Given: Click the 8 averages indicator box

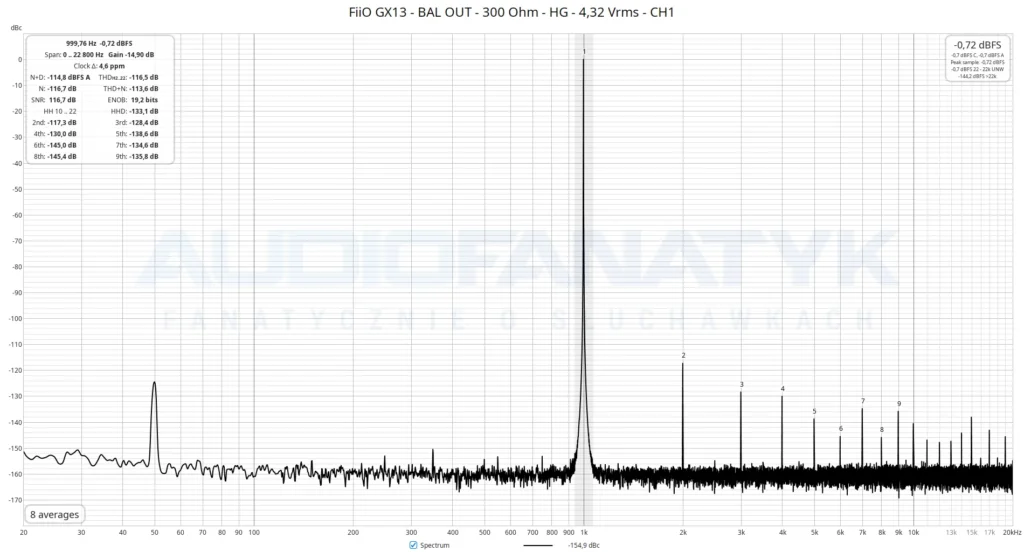Looking at the screenshot, I should pyautogui.click(x=54, y=514).
